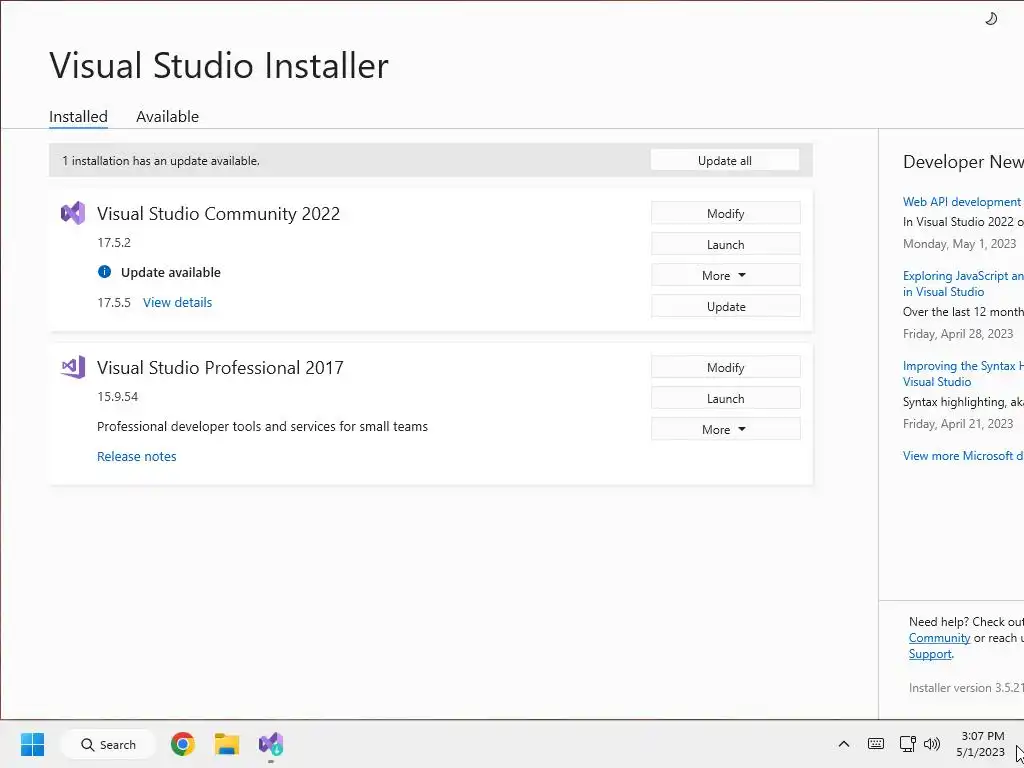Open Exploring JavaScript news article

(963, 283)
